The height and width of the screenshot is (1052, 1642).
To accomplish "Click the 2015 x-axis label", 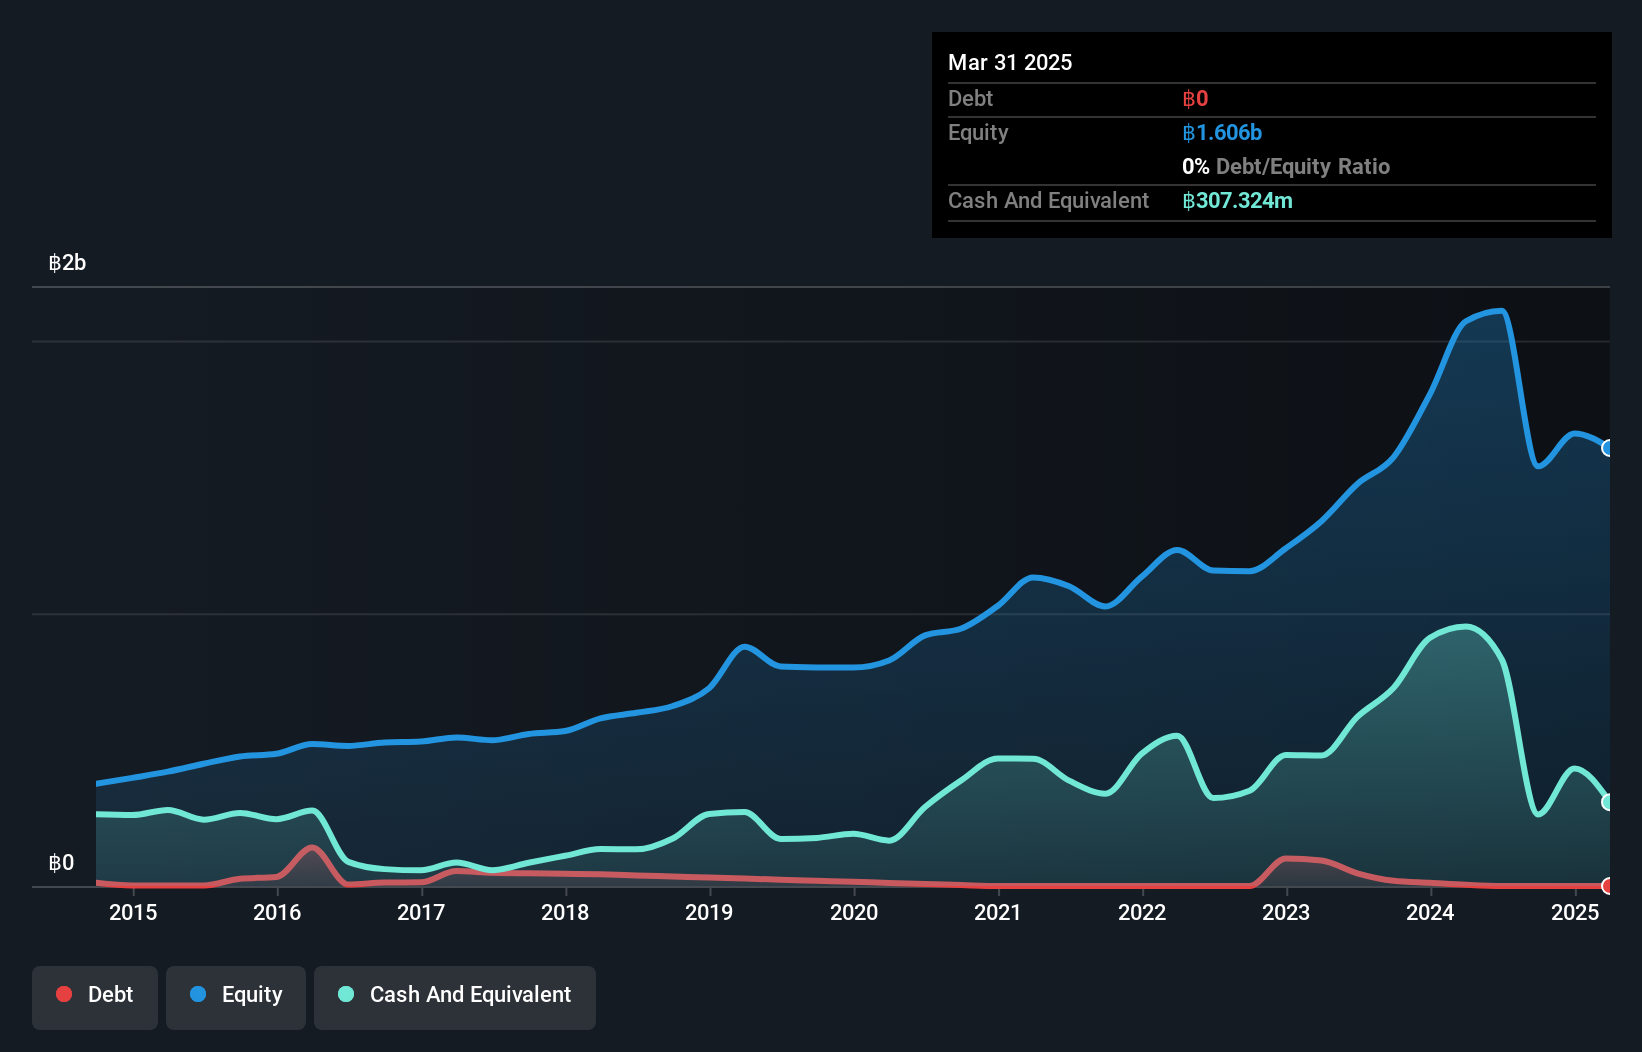I will pos(133,912).
